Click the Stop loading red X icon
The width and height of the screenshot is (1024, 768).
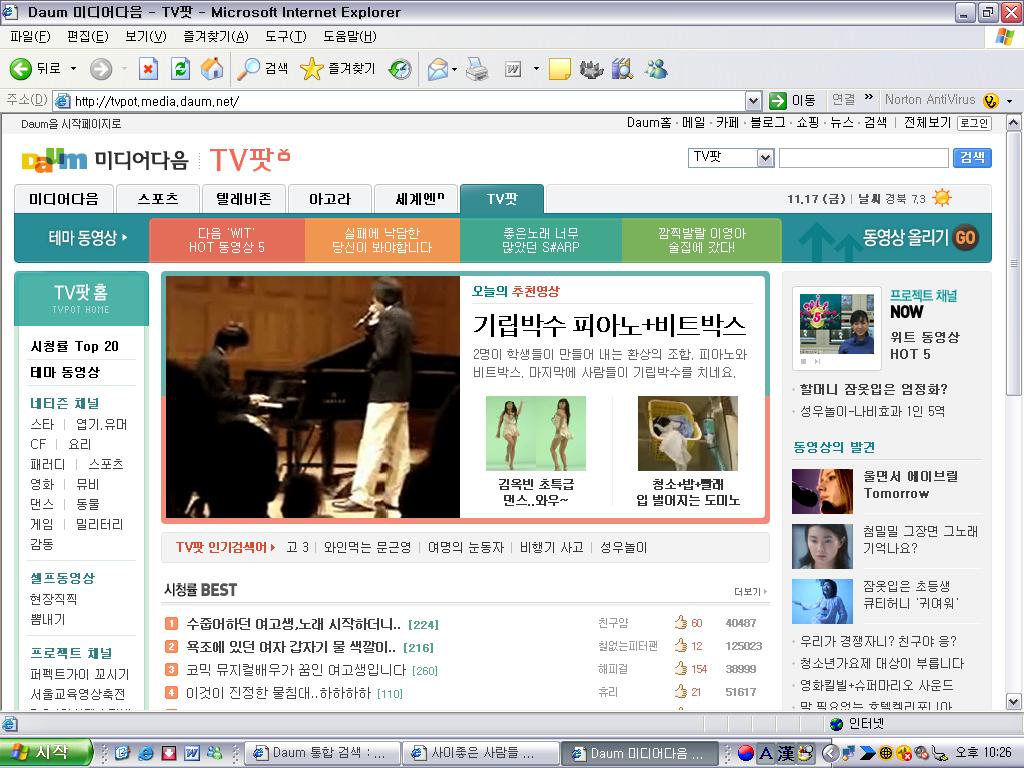(148, 69)
